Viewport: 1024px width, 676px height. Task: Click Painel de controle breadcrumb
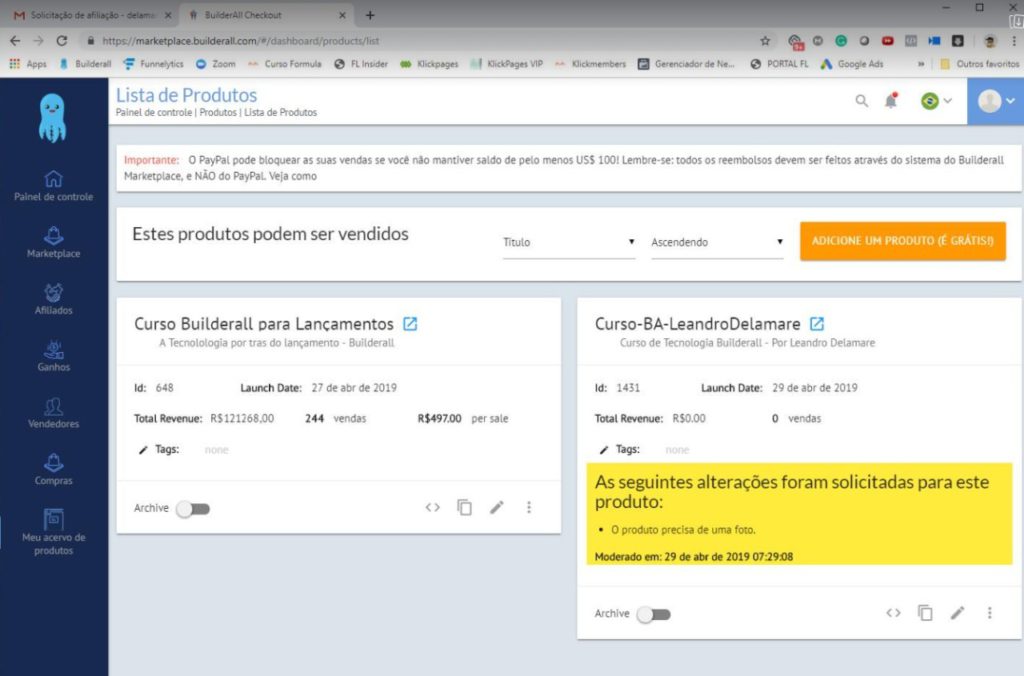(x=154, y=112)
